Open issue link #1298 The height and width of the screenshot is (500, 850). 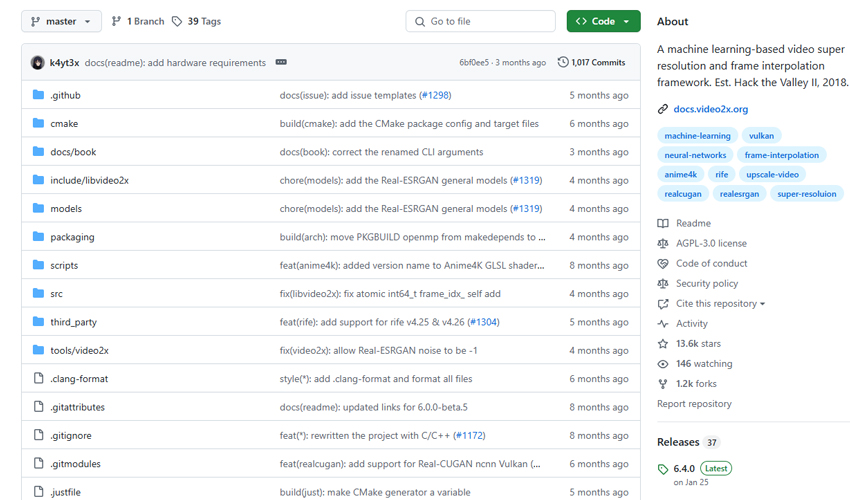pyautogui.click(x=436, y=95)
